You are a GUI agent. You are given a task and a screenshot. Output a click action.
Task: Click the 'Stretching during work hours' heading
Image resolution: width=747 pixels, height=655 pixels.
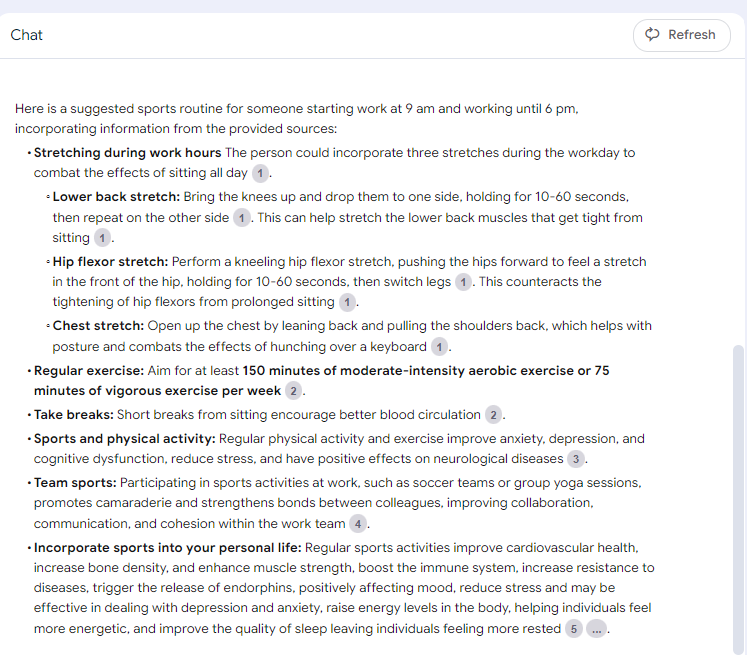[127, 153]
